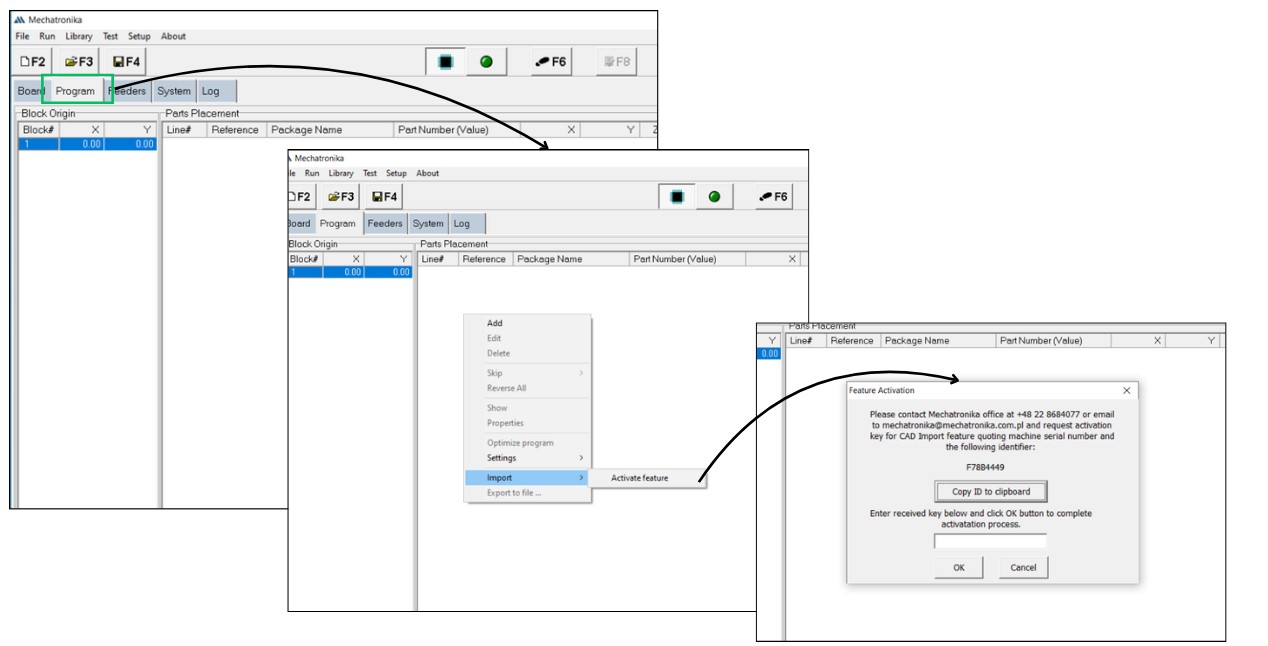This screenshot has width=1268, height=646.
Task: Expand the Skip submenu arrow in the context menu
Action: pyautogui.click(x=580, y=373)
